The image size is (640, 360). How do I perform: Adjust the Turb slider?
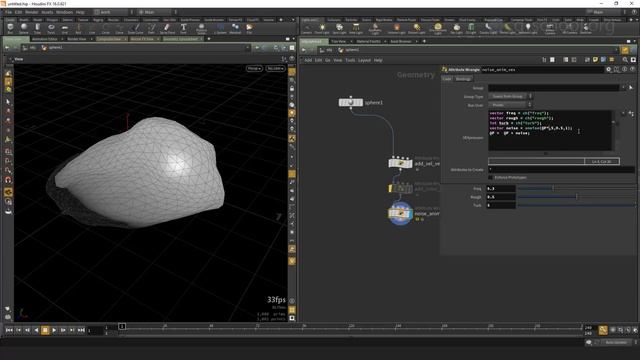(x=577, y=205)
